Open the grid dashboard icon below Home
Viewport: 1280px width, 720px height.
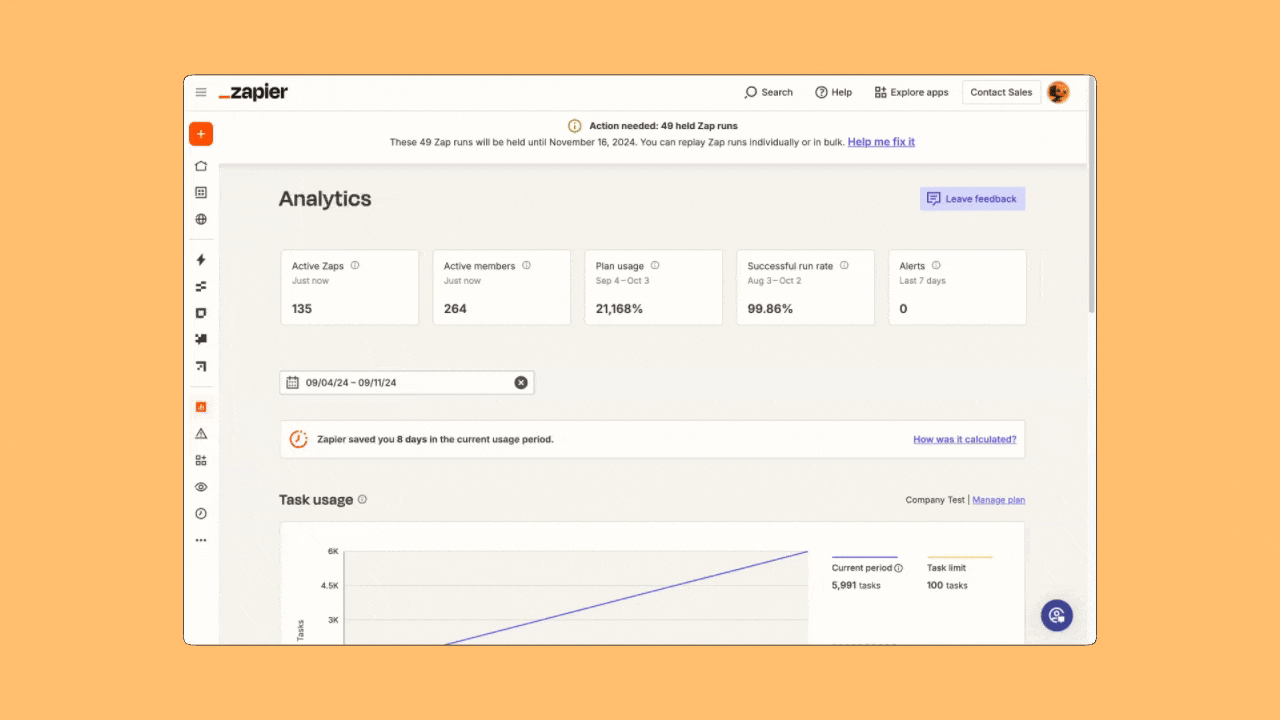click(x=201, y=192)
